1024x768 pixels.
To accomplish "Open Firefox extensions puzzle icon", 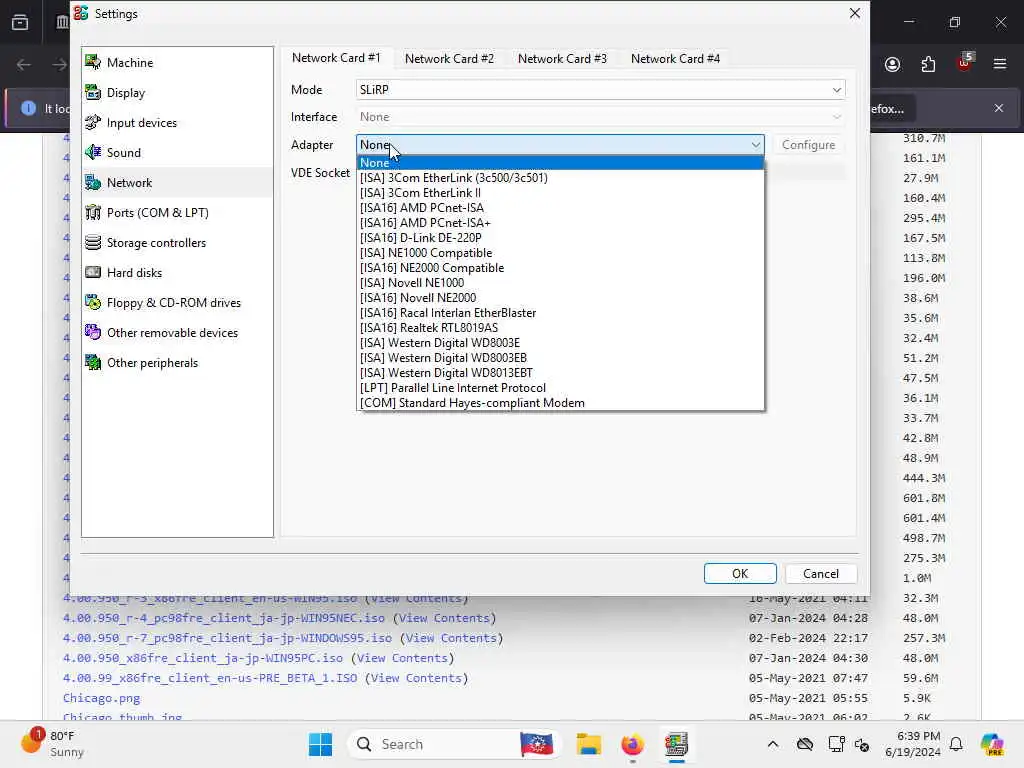I will click(x=928, y=64).
